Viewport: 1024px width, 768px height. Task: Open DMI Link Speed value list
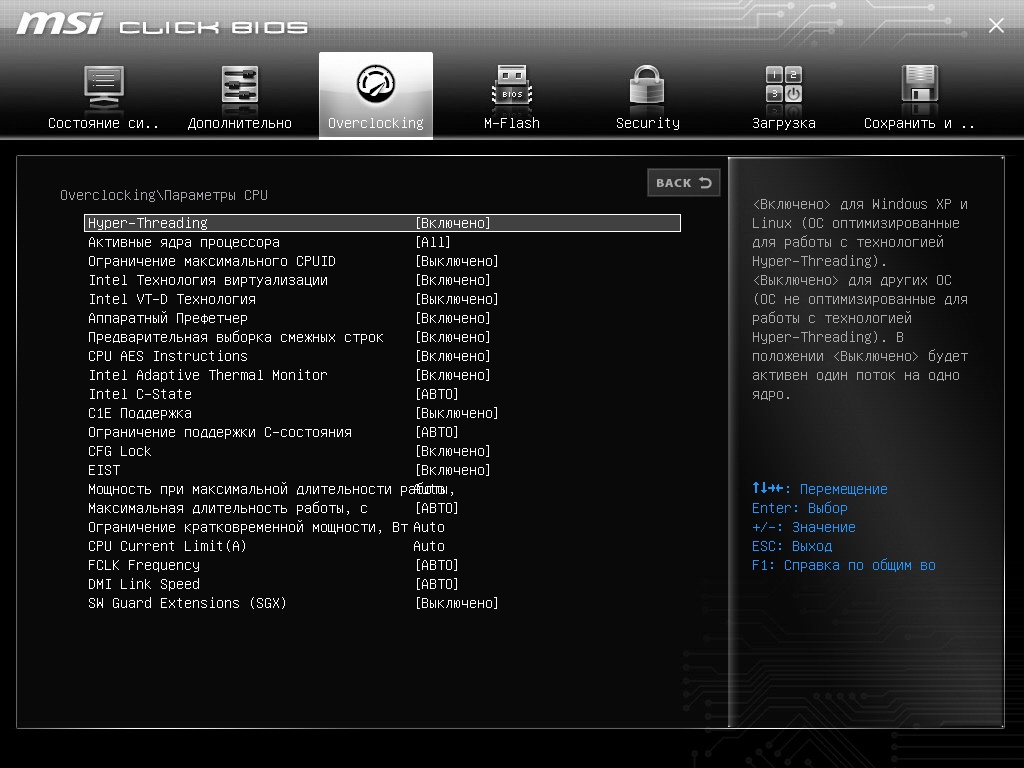(436, 584)
